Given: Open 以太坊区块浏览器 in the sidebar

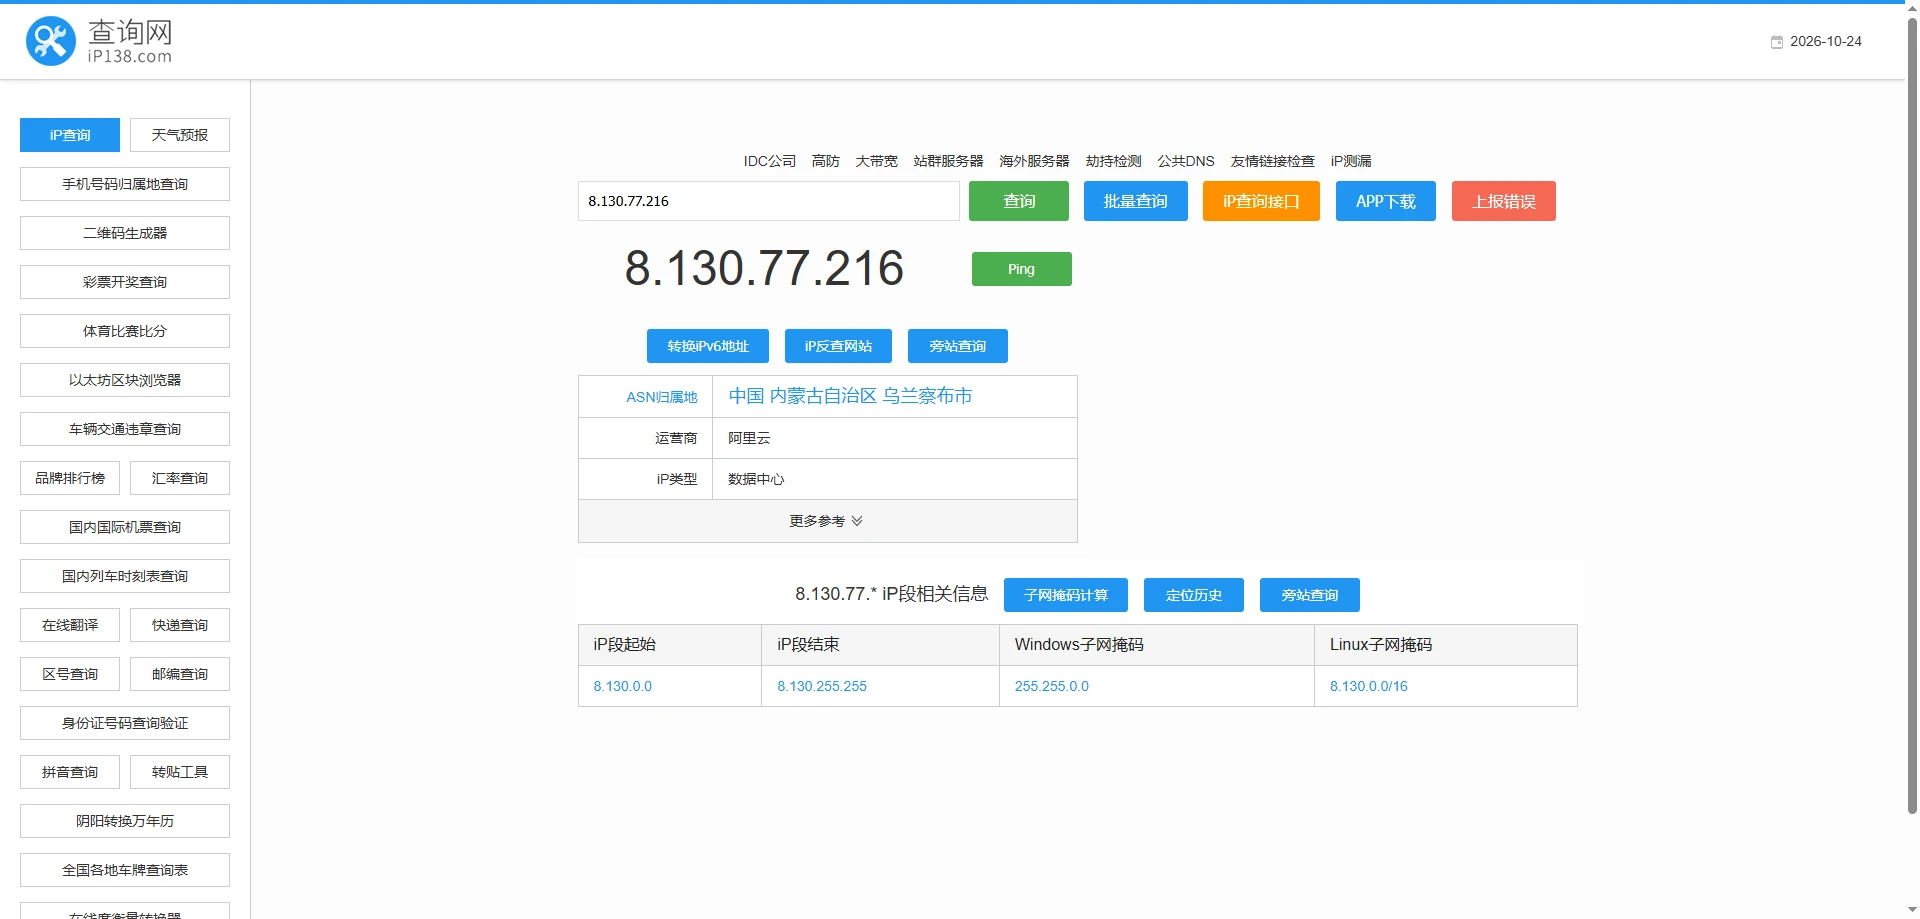Looking at the screenshot, I should click(125, 380).
